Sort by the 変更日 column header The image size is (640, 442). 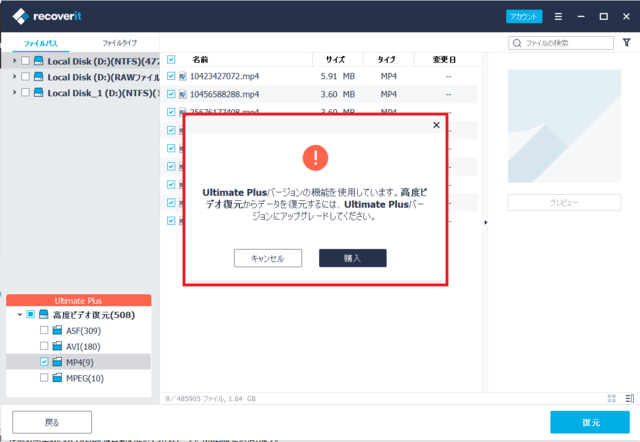pyautogui.click(x=444, y=60)
